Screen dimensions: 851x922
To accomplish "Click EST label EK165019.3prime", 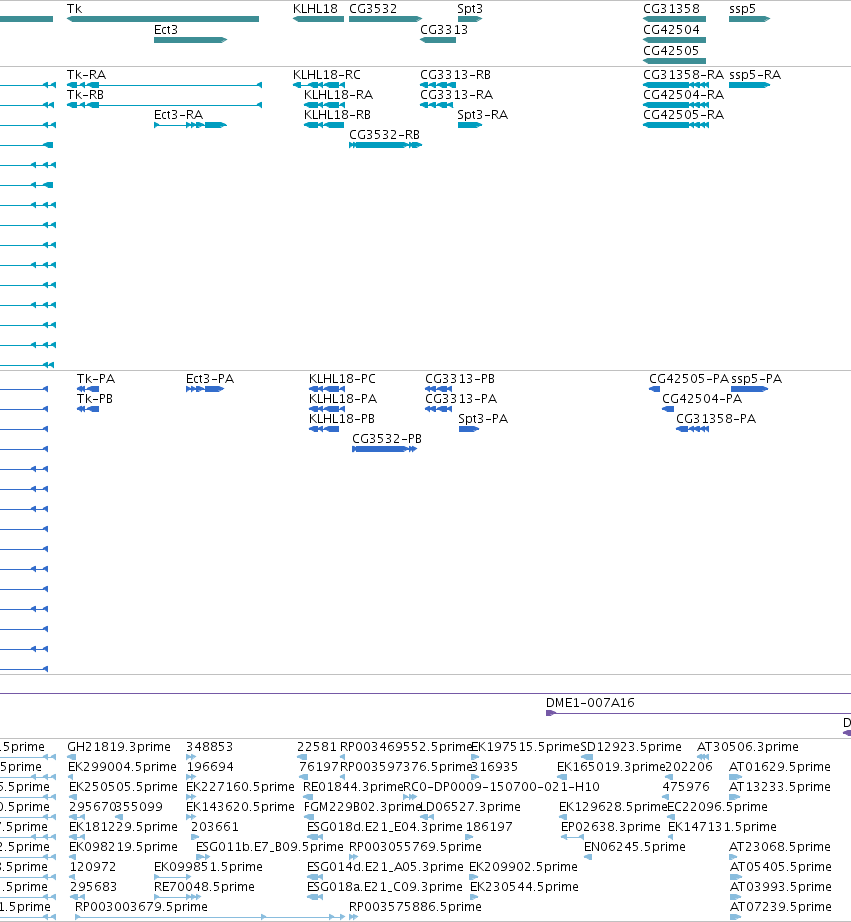I will click(611, 767).
